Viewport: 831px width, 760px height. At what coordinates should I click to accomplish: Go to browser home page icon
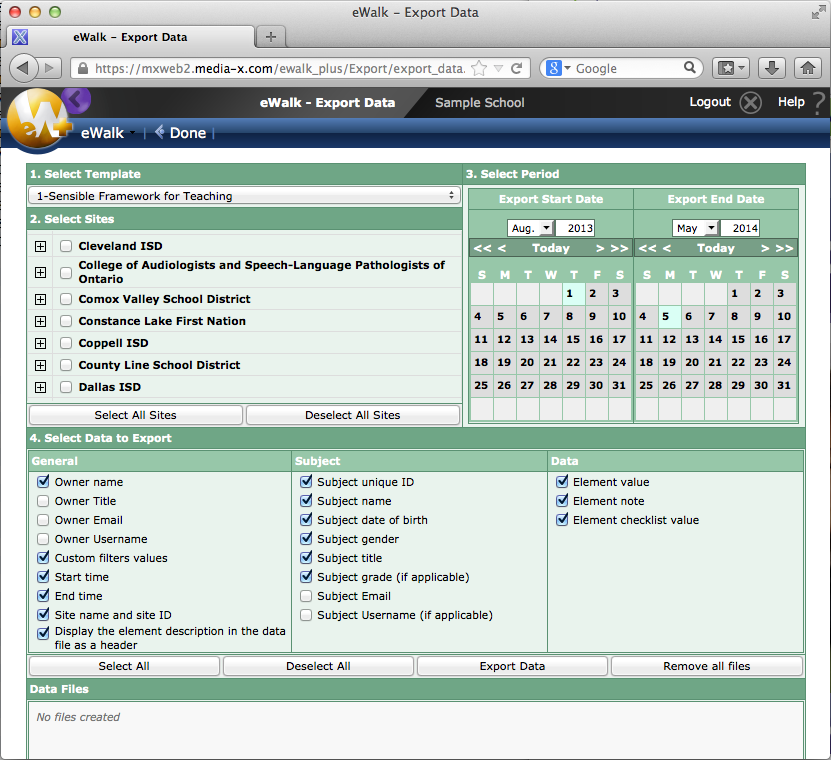click(x=808, y=68)
